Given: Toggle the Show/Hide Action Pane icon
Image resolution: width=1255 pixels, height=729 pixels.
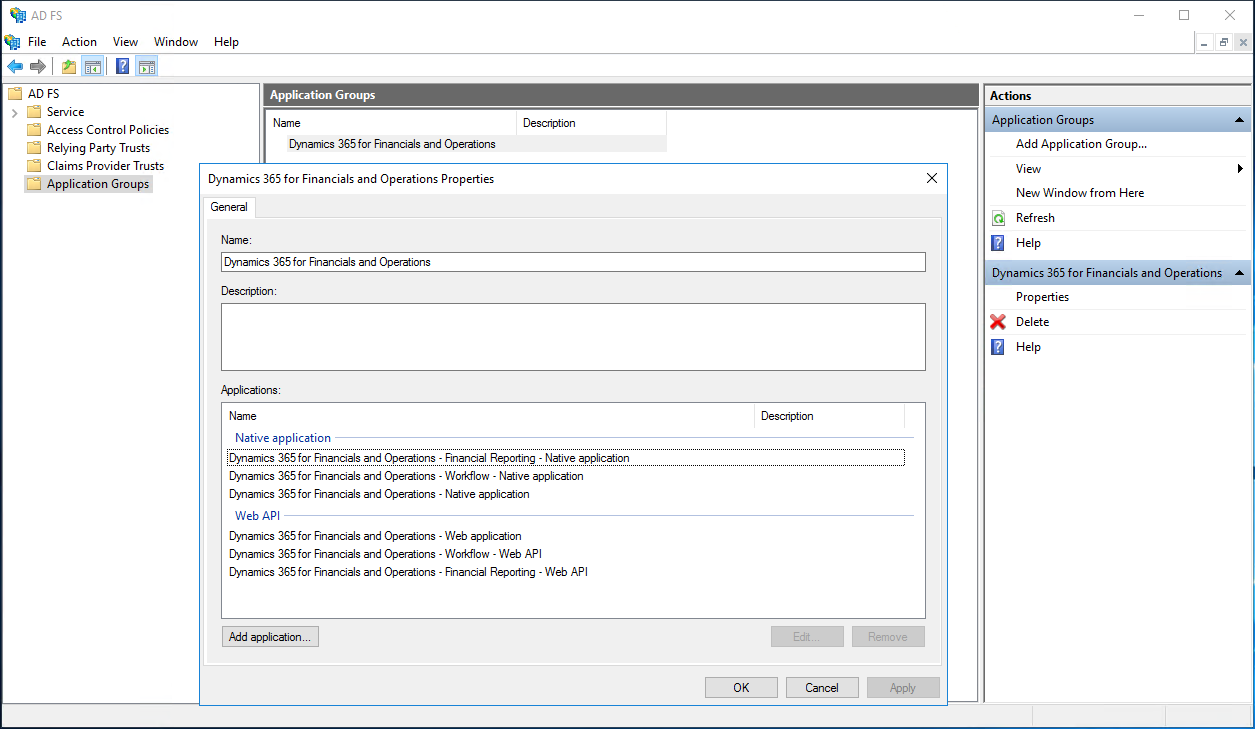Looking at the screenshot, I should pyautogui.click(x=147, y=67).
